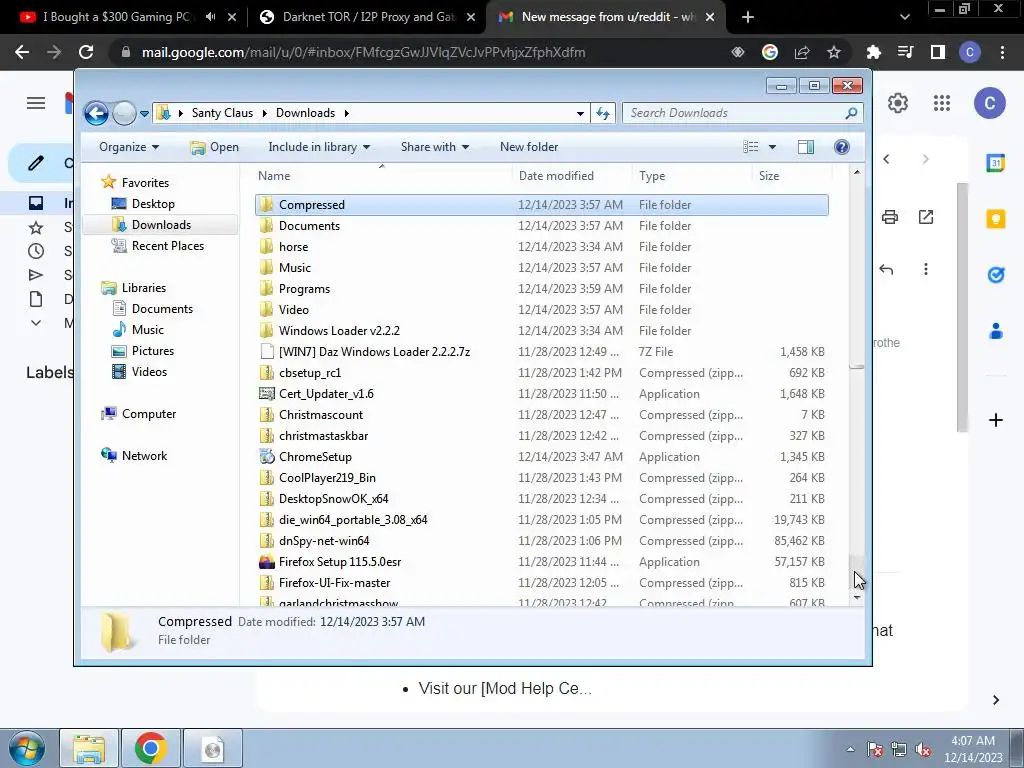The height and width of the screenshot is (768, 1024).
Task: Open Chrome from the taskbar
Action: (x=151, y=748)
